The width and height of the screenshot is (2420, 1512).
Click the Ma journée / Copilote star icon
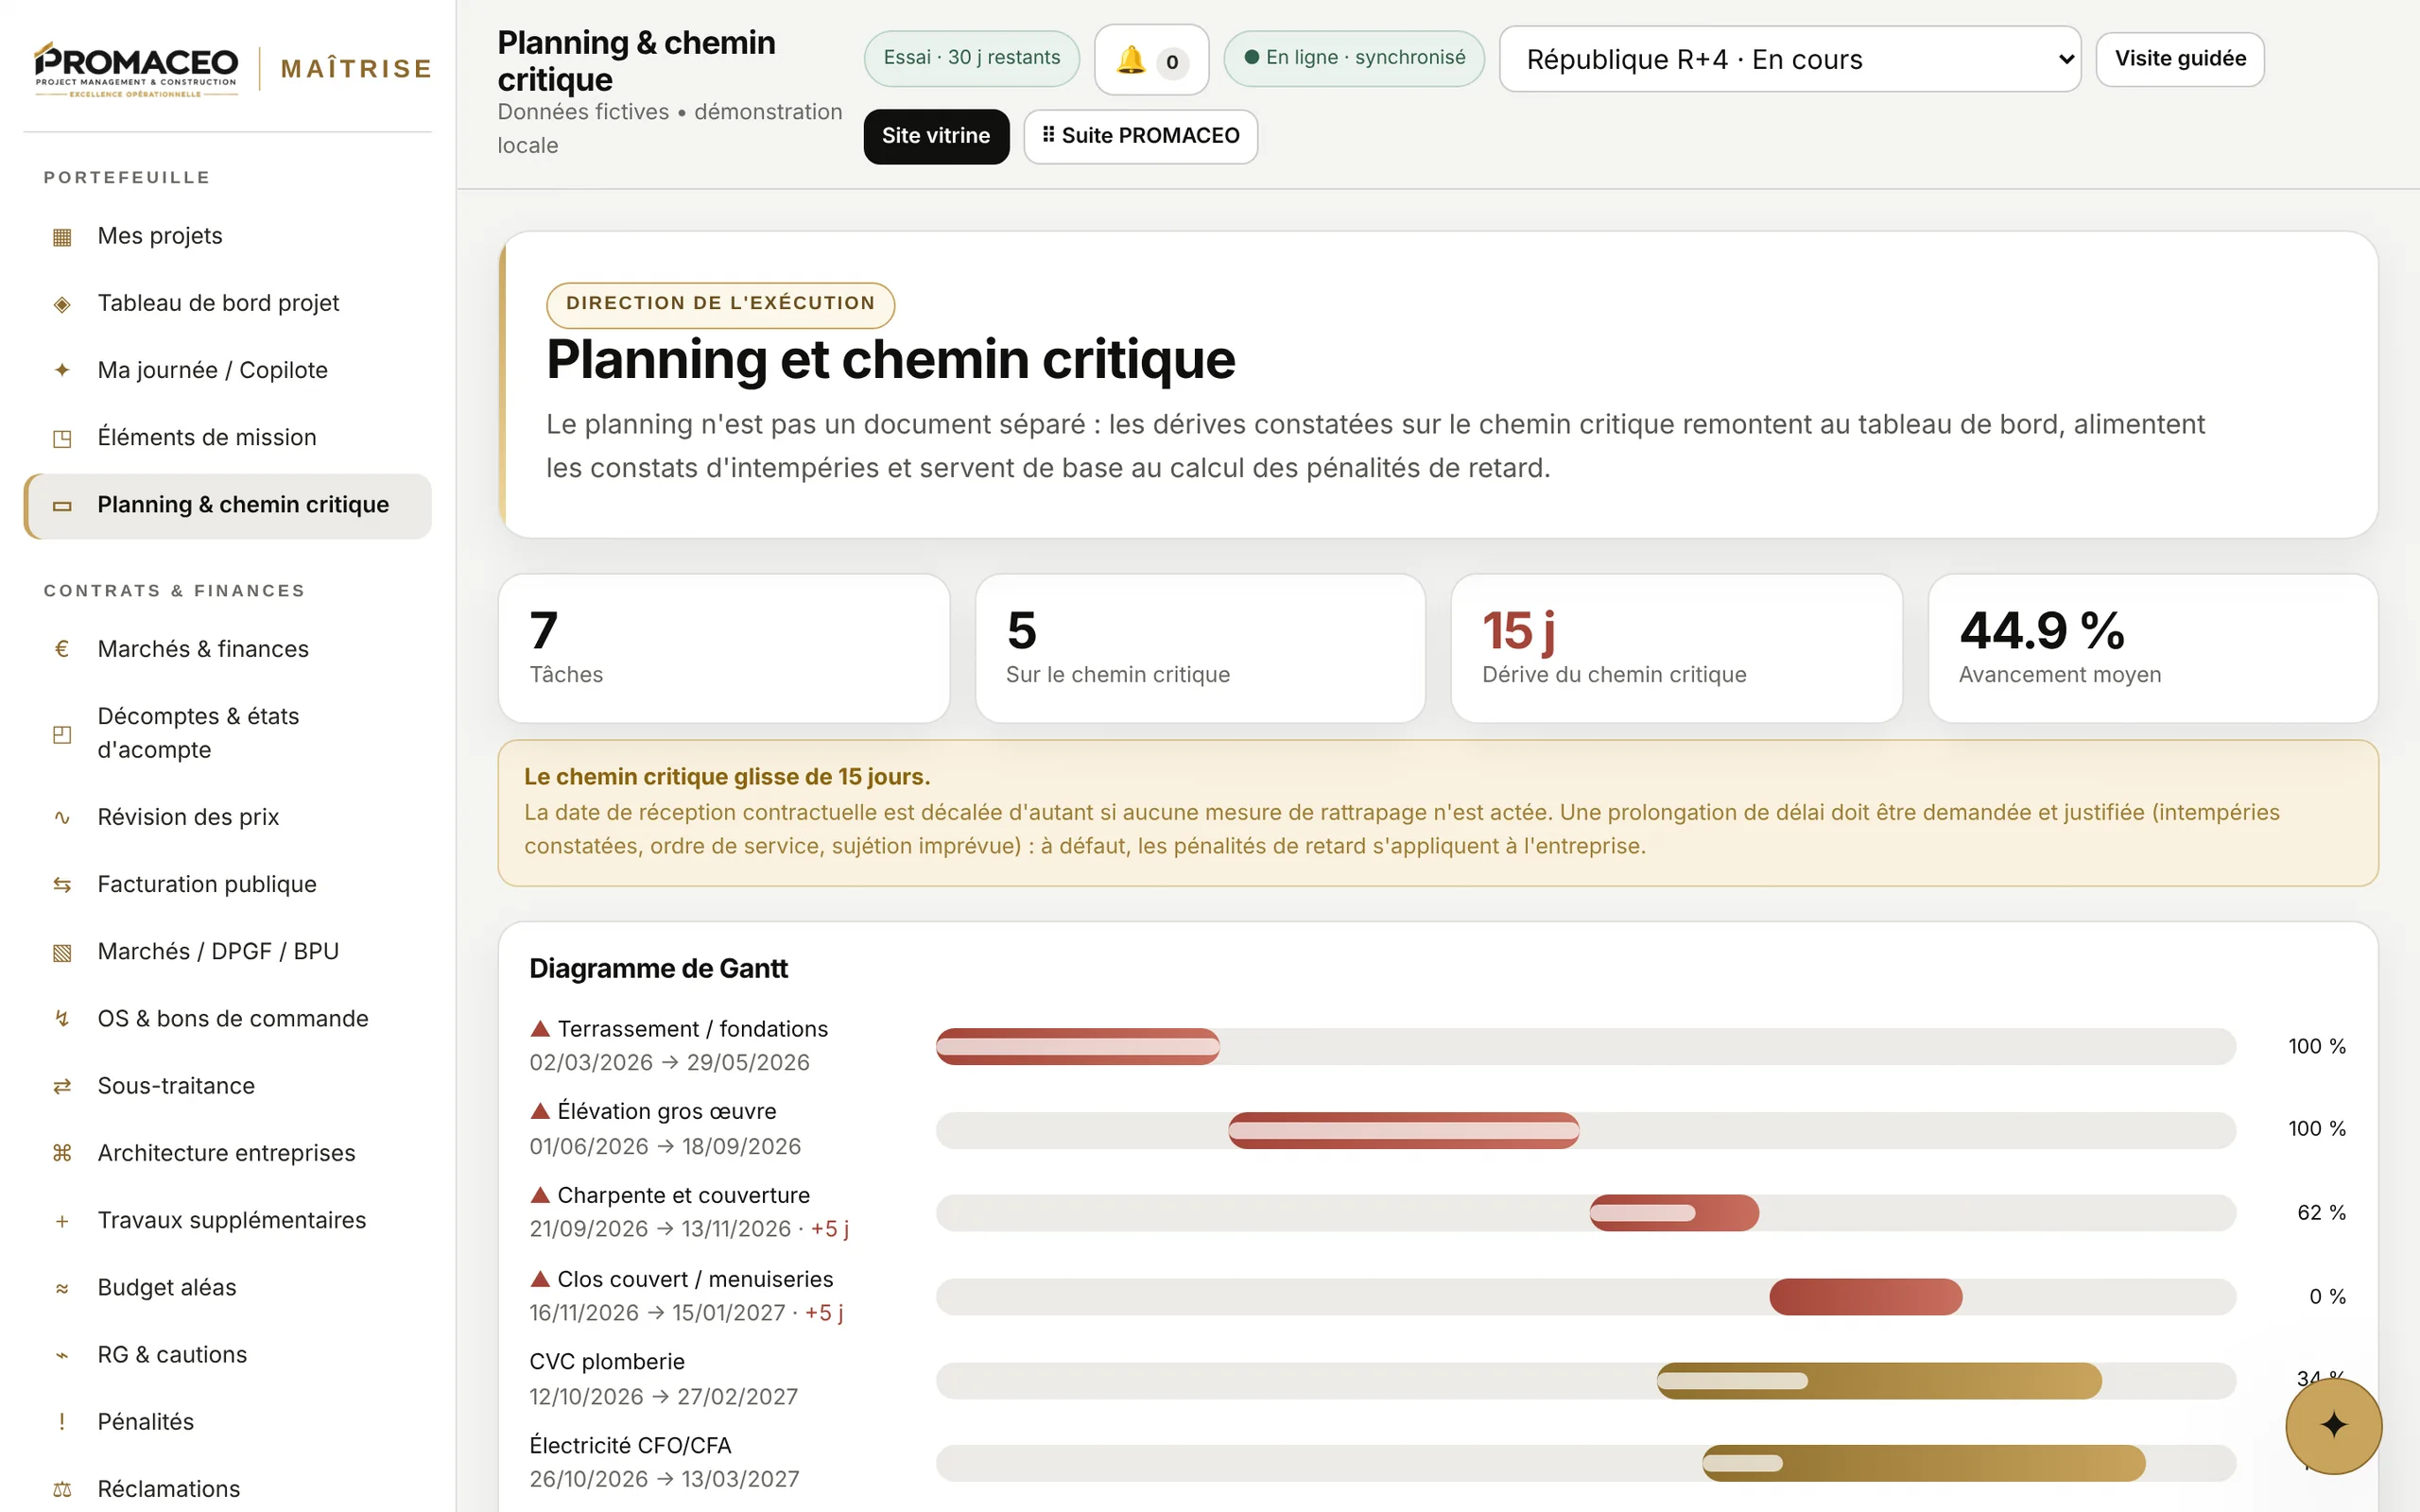click(x=62, y=371)
